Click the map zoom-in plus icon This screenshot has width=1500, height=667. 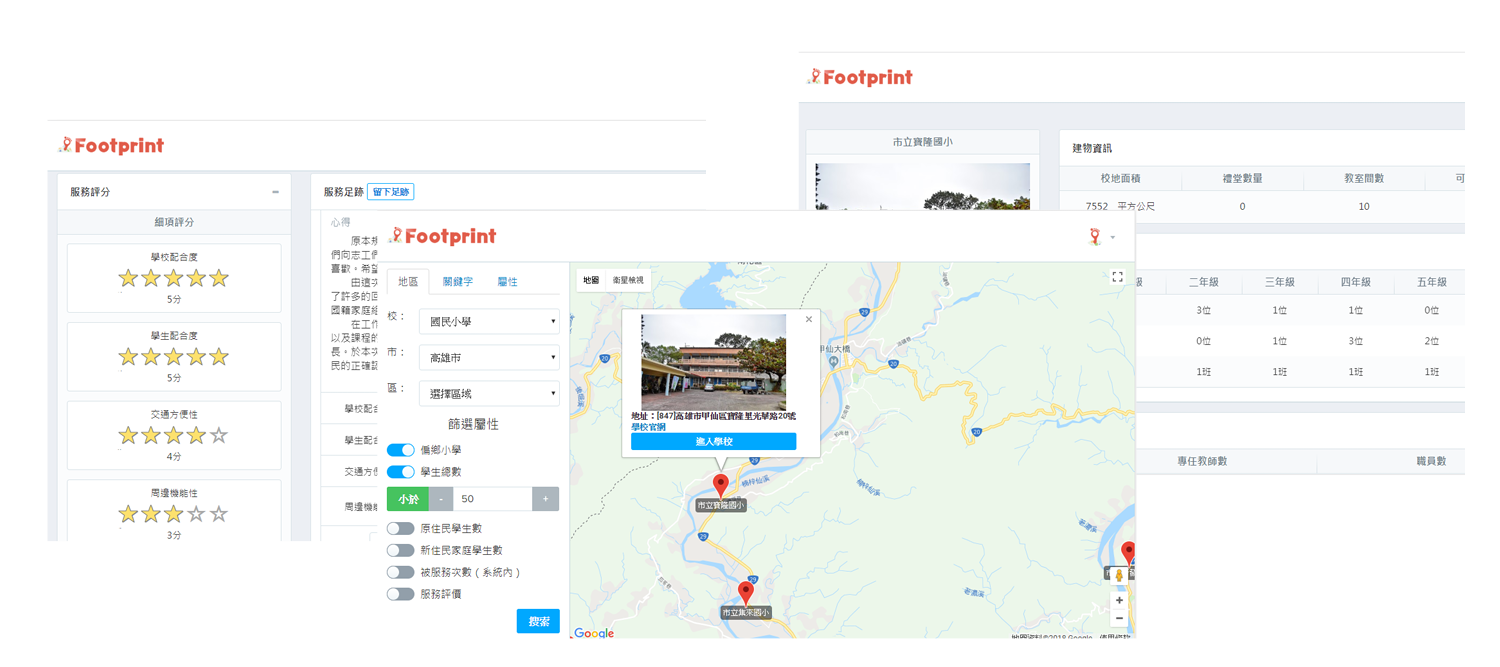1120,600
